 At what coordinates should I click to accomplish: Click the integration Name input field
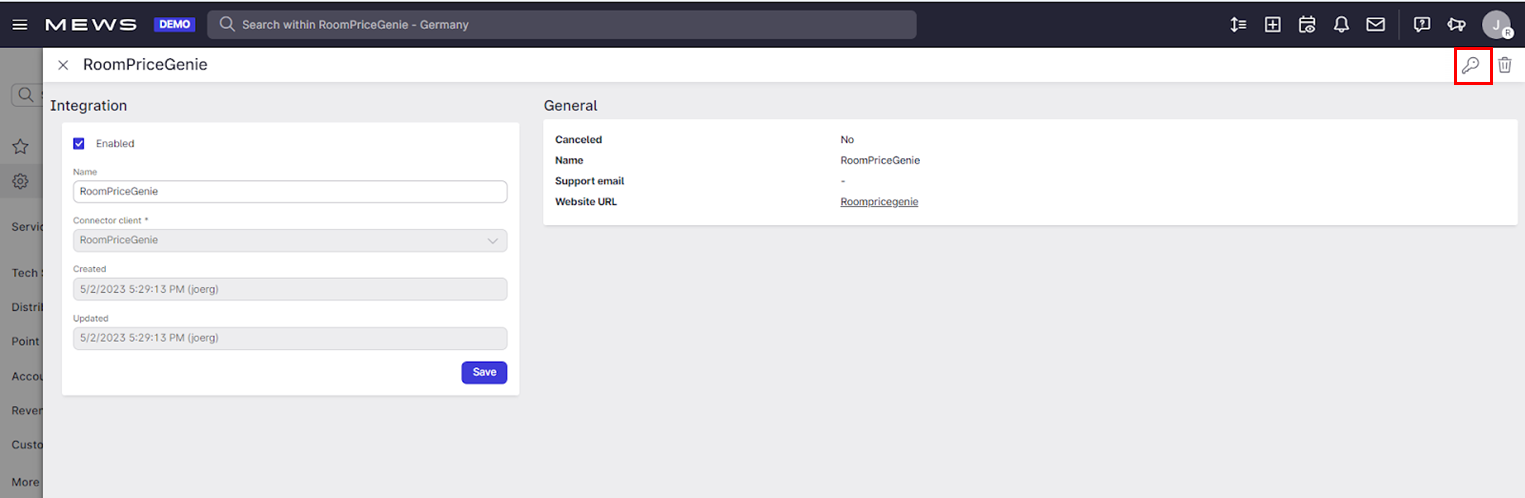click(290, 192)
